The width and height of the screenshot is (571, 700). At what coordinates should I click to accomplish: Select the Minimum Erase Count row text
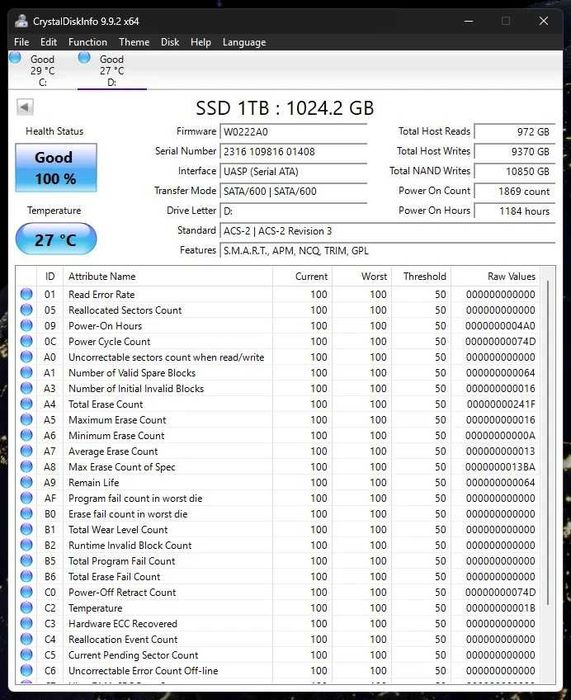pyautogui.click(x=116, y=435)
